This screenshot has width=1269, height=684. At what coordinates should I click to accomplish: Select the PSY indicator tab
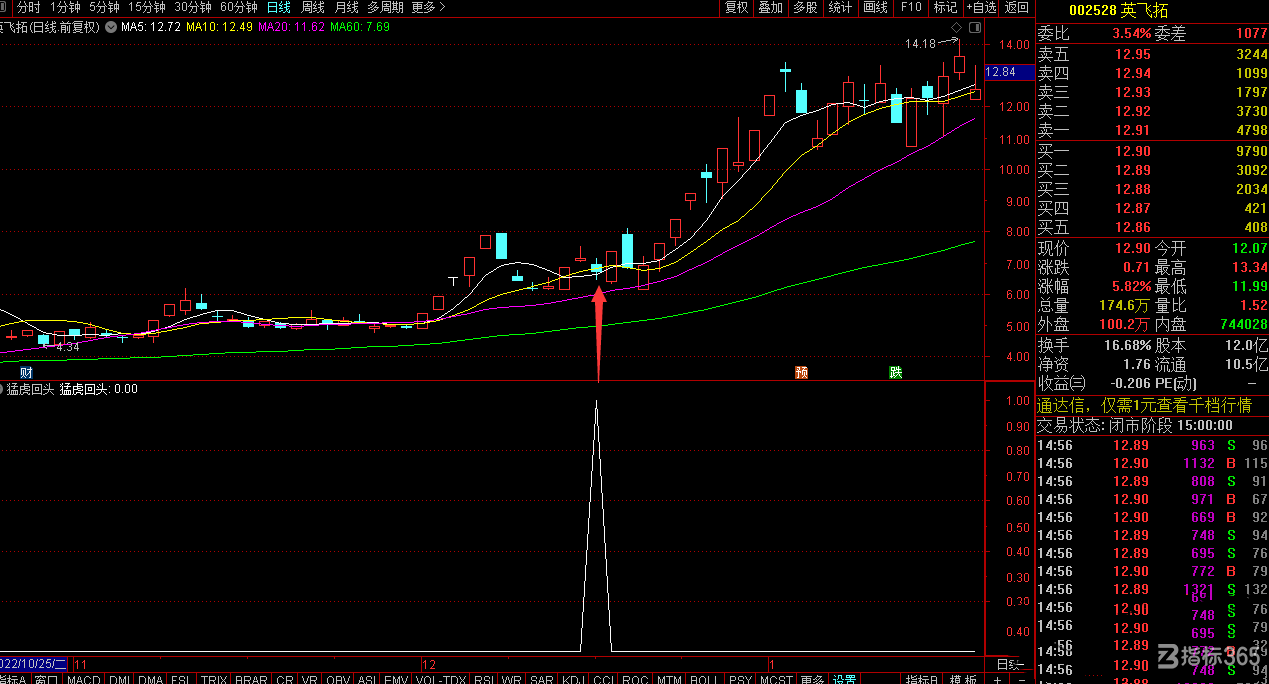click(740, 679)
